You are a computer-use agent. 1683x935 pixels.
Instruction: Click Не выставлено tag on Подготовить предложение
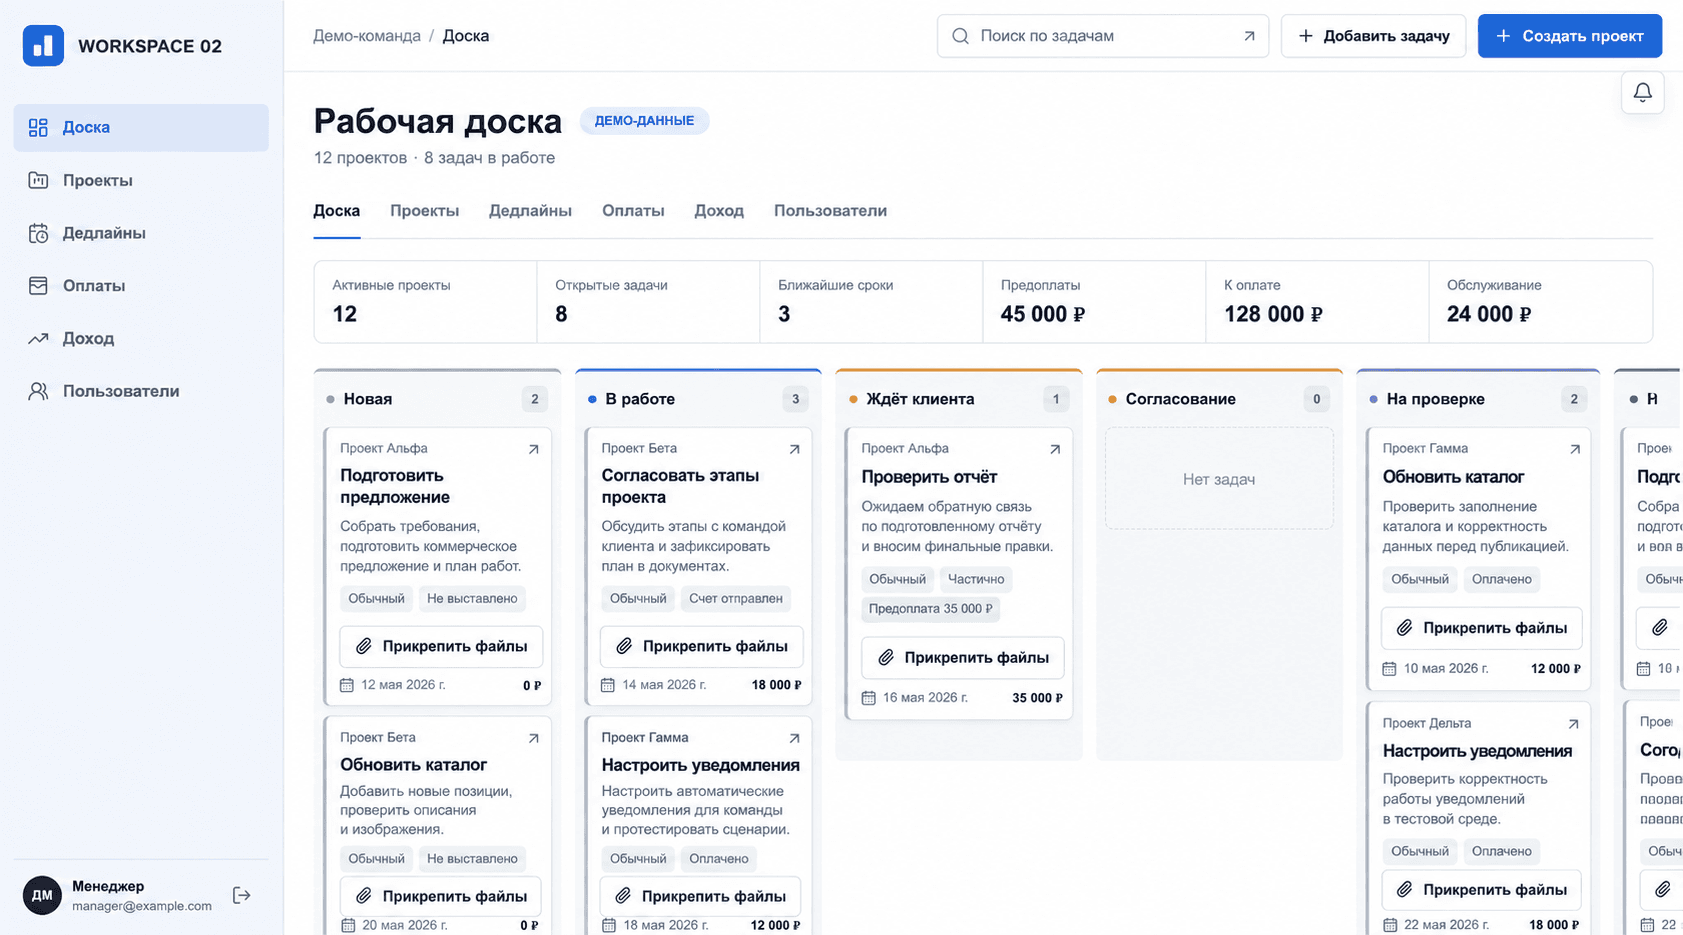click(472, 599)
